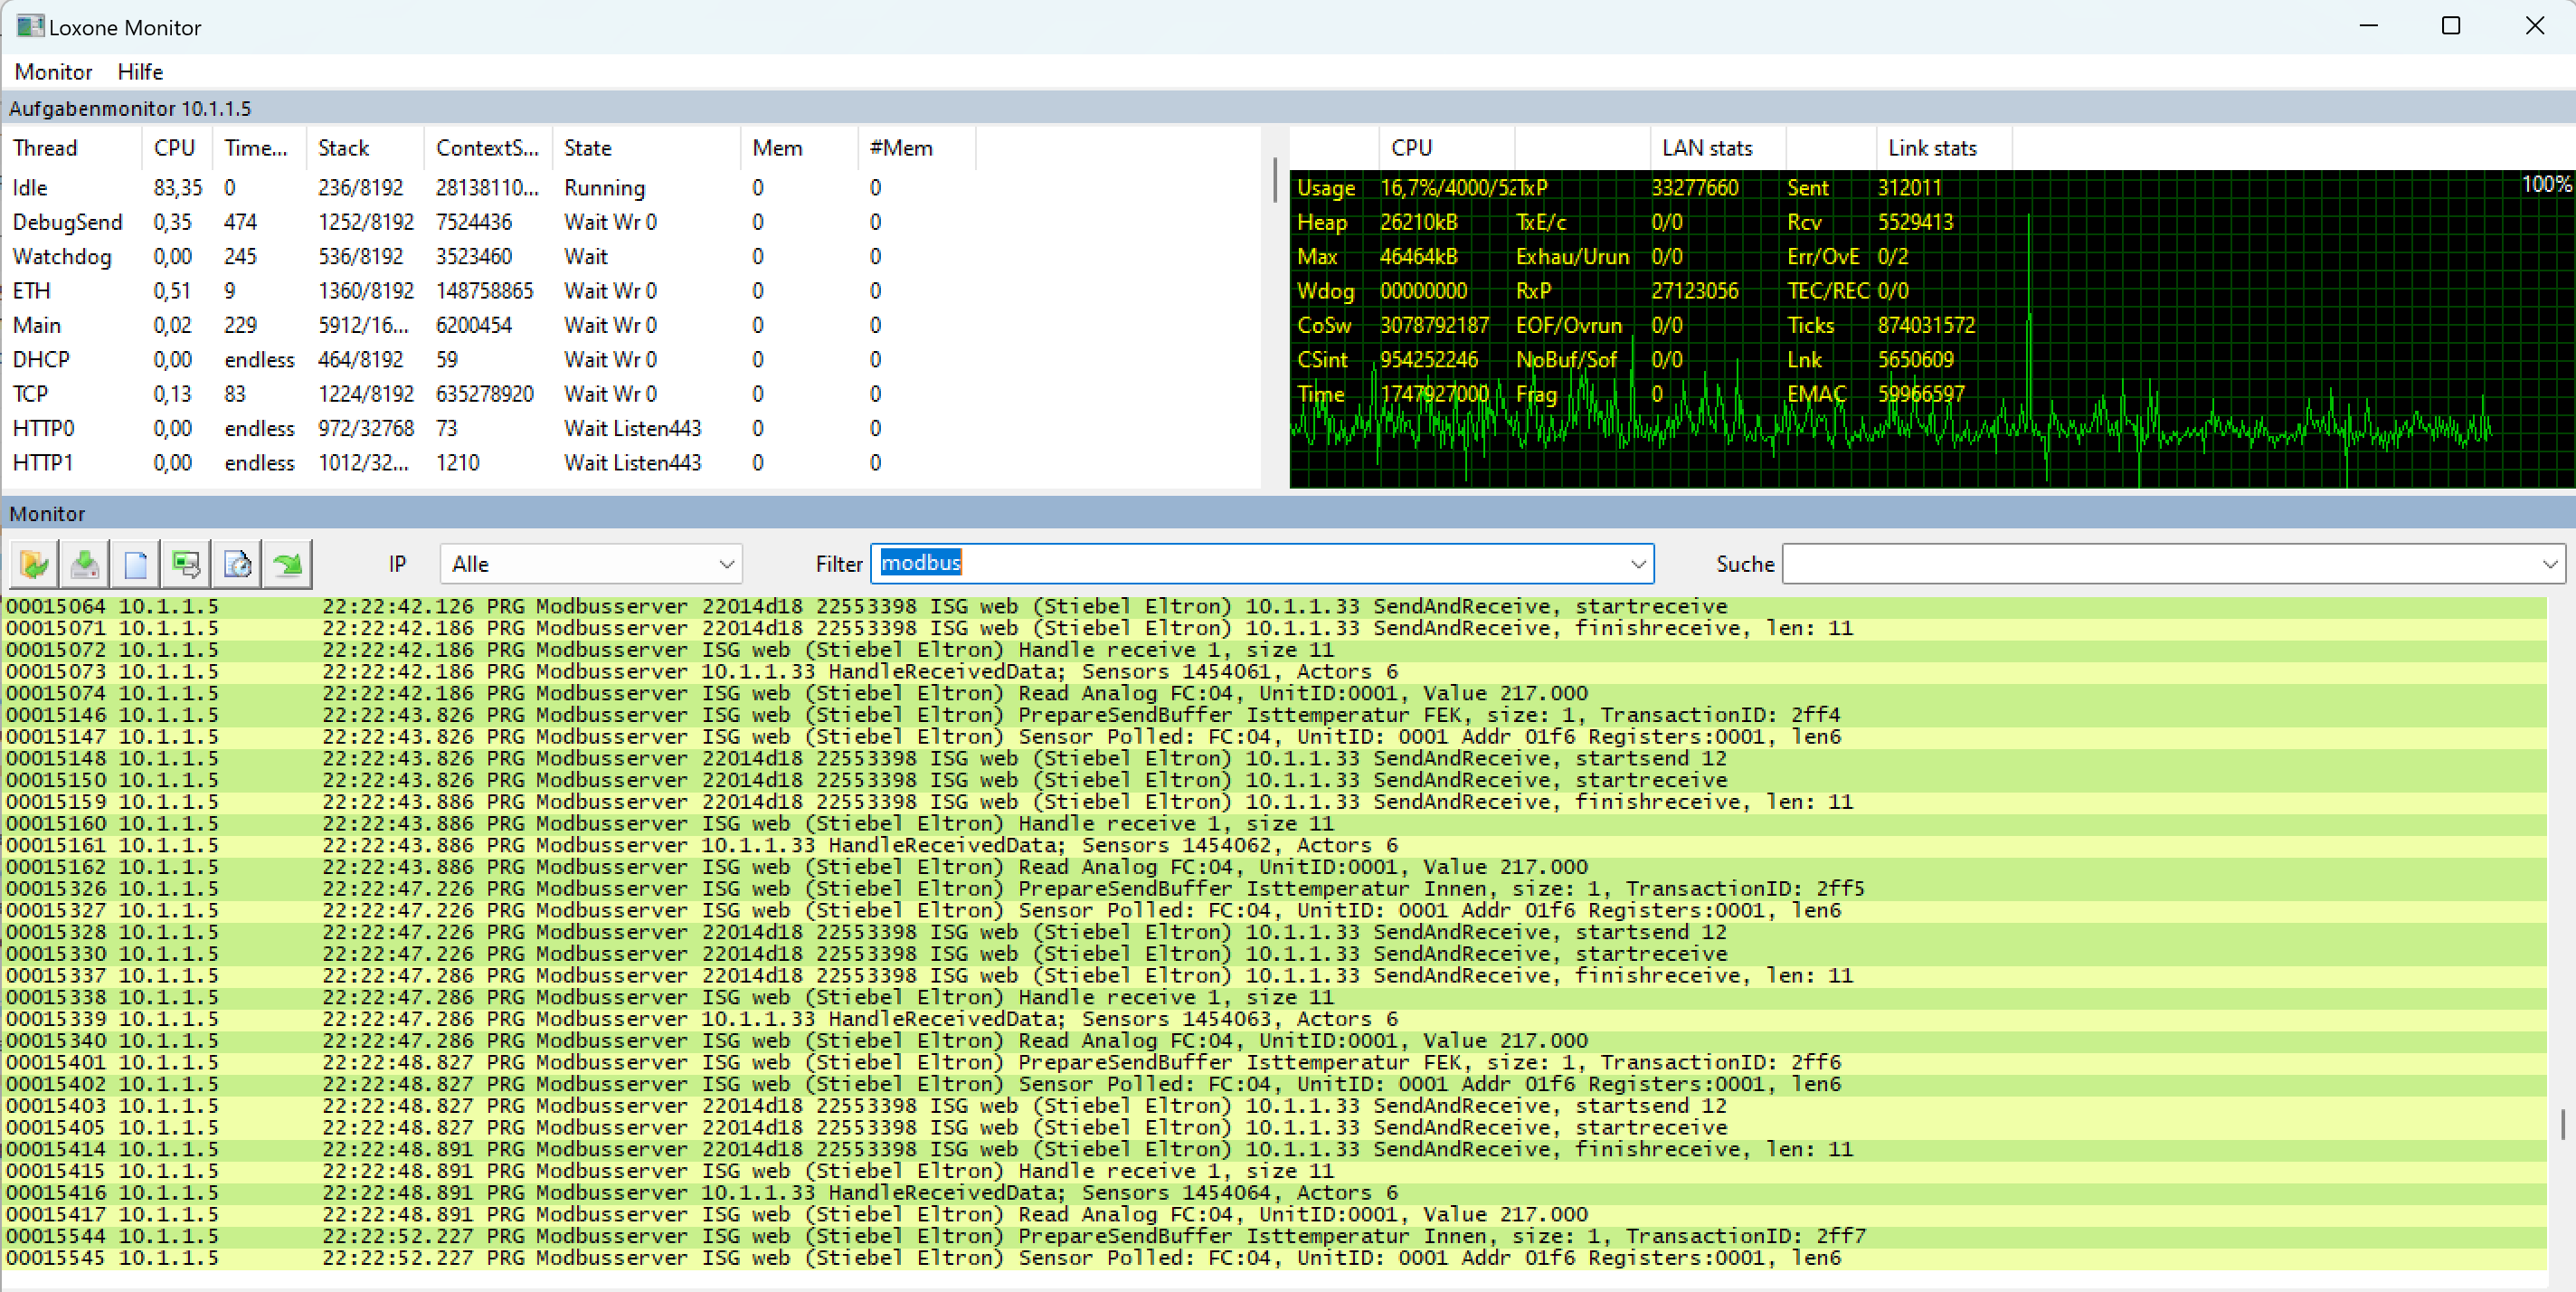
Task: Click the Thread column header
Action: click(45, 148)
